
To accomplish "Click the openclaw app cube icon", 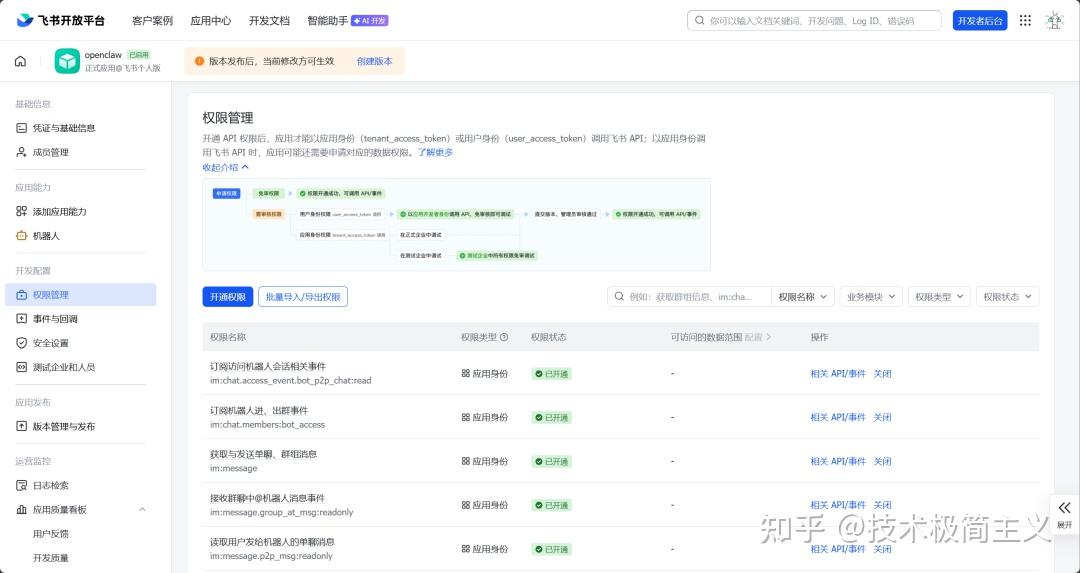I will [x=67, y=61].
